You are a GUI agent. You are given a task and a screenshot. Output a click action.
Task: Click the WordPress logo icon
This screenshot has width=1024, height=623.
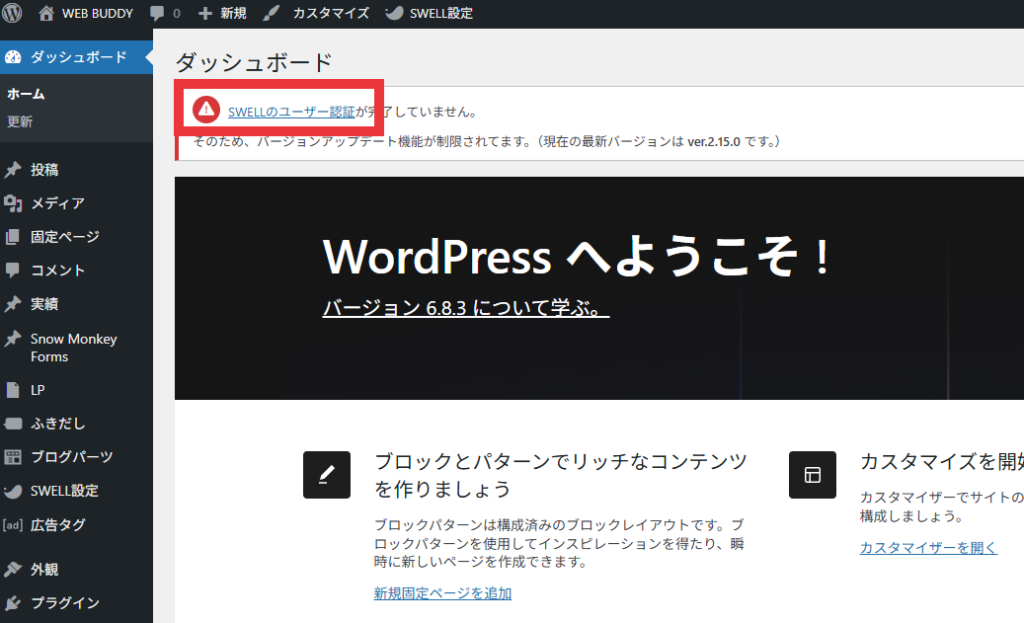[x=13, y=14]
